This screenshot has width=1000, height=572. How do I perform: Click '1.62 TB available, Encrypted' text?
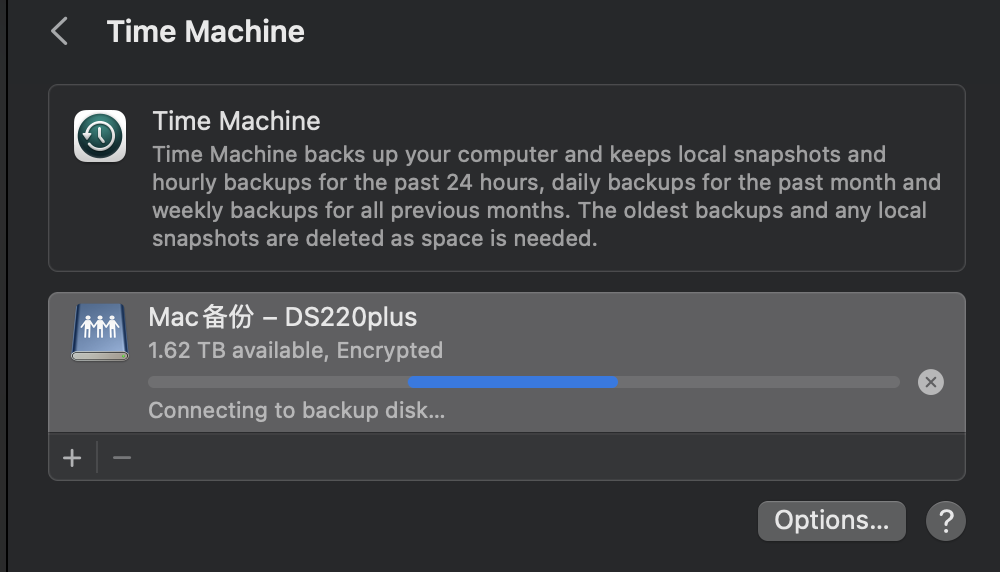(x=295, y=351)
